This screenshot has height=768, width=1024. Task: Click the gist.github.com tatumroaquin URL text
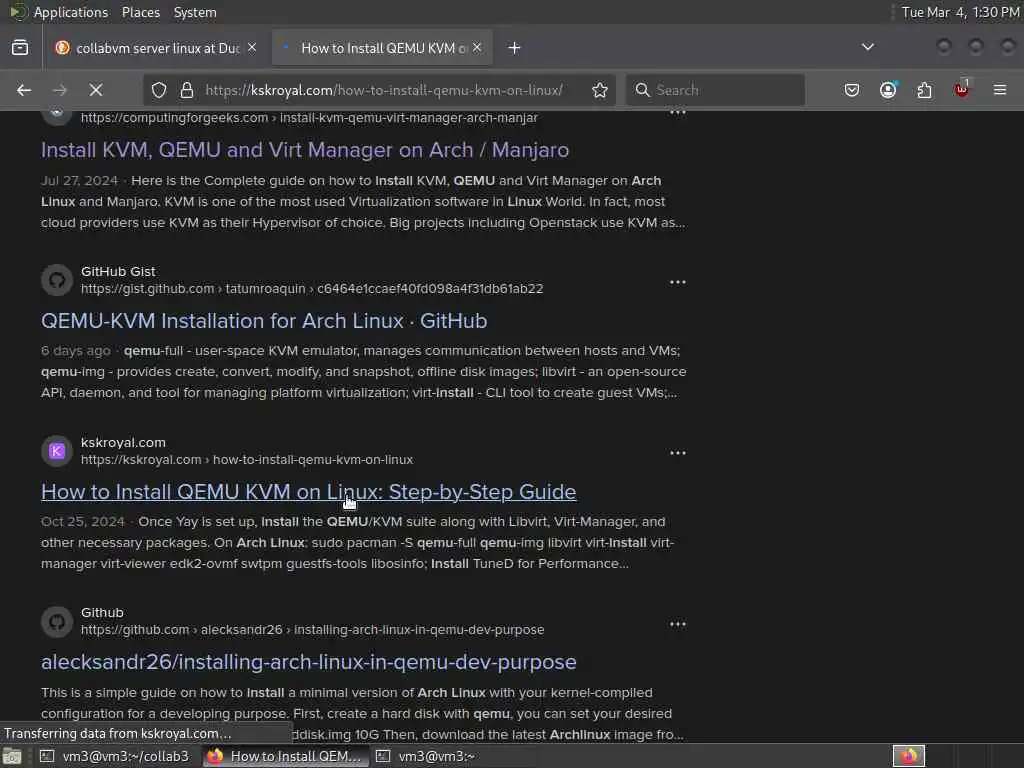point(312,289)
